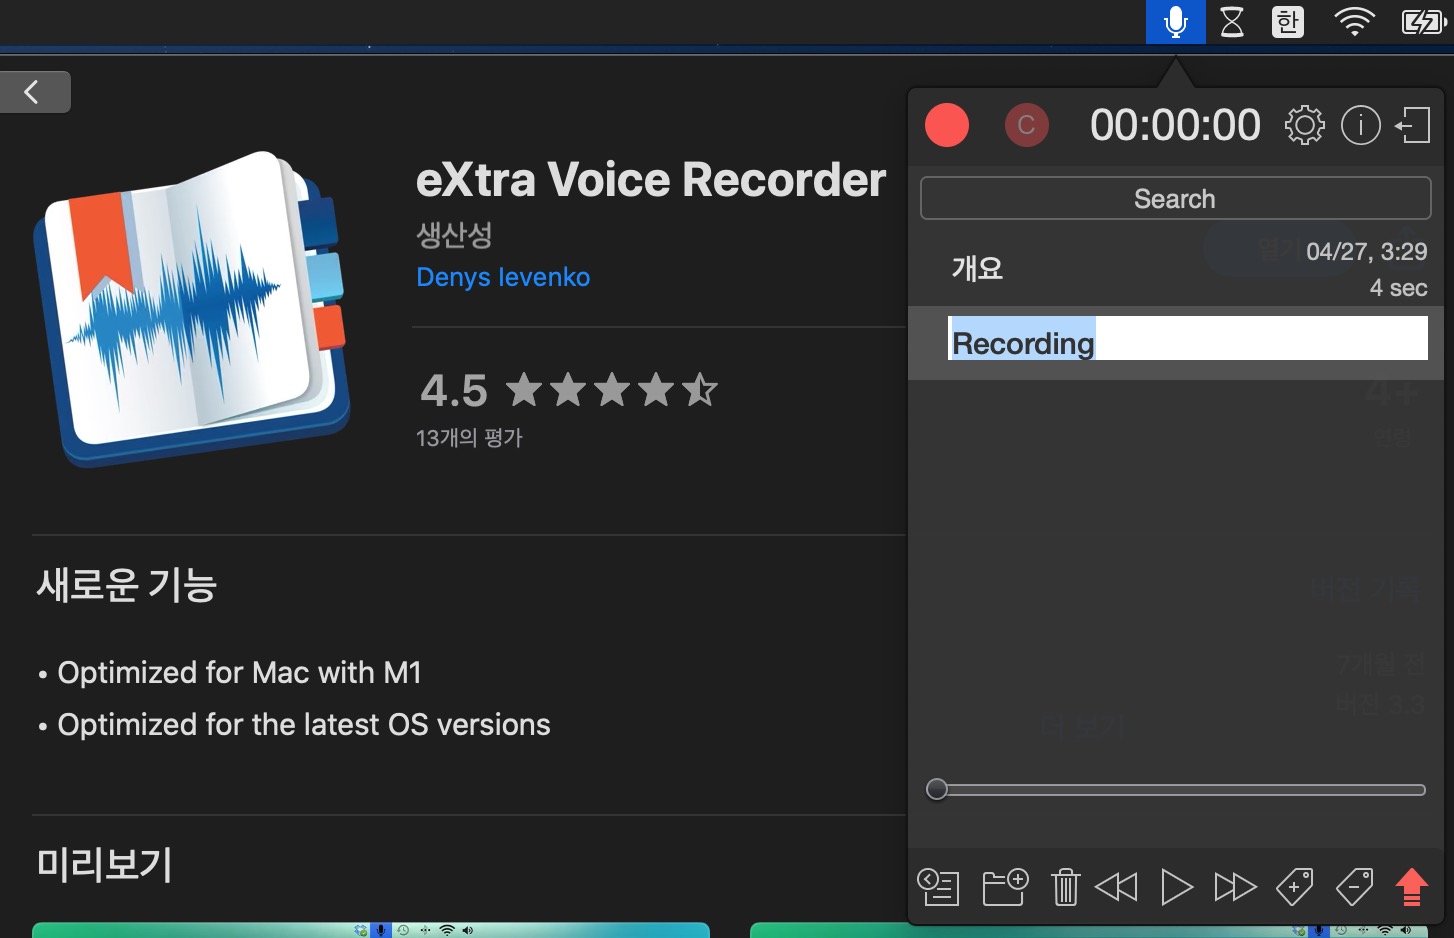This screenshot has height=938, width=1454.
Task: Click the playback position slider knob
Action: tap(936, 789)
